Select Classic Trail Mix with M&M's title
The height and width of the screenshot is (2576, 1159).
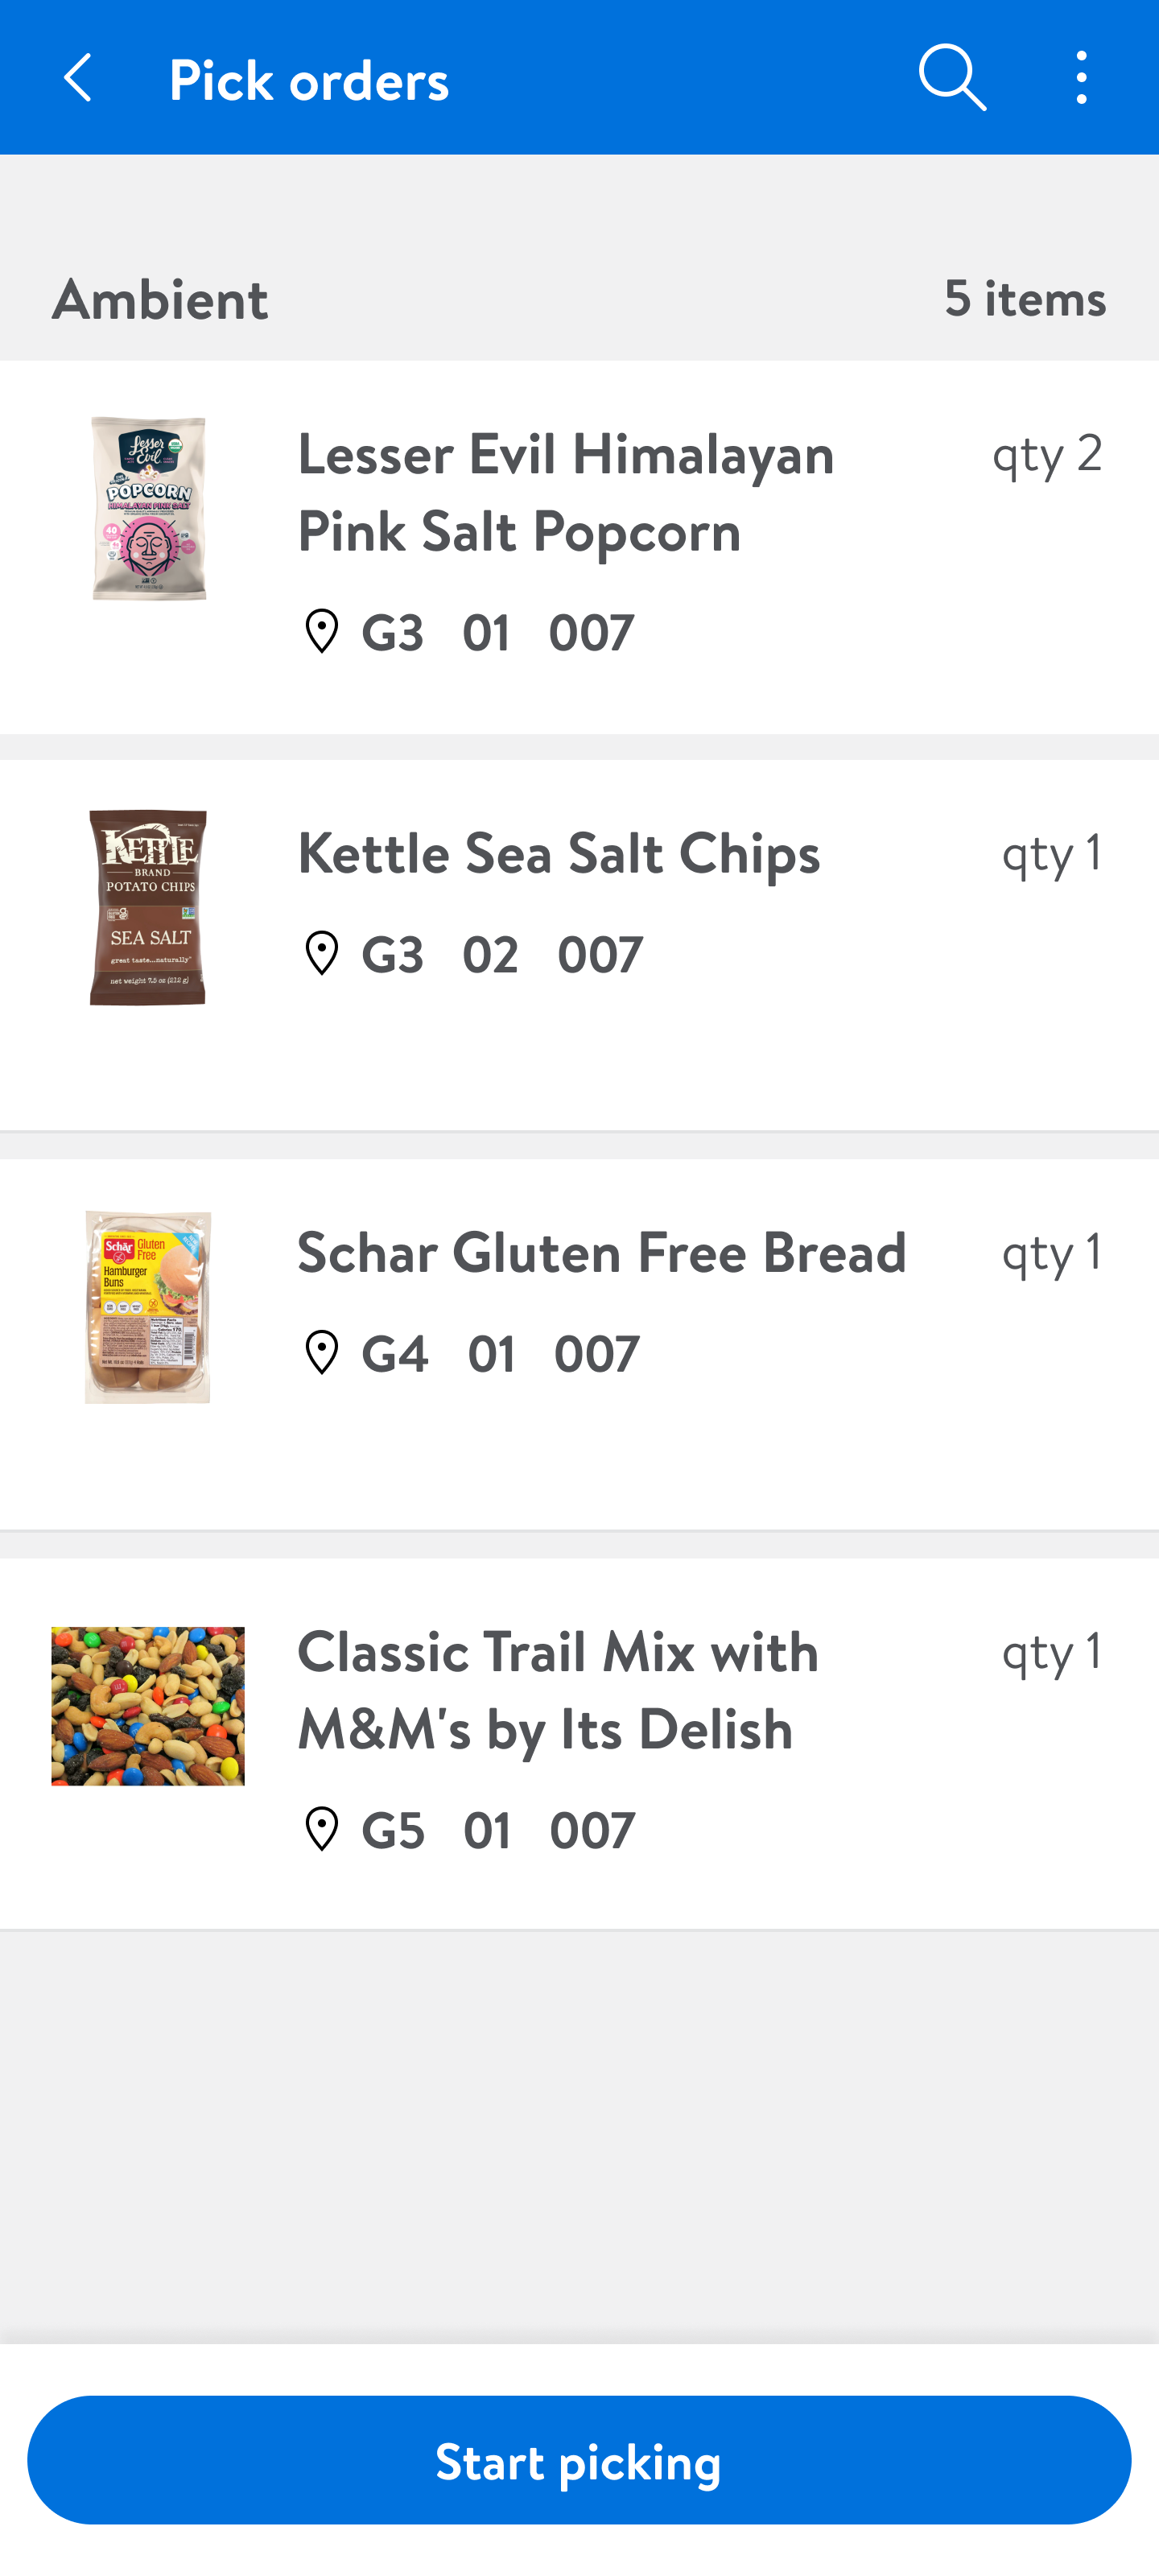point(558,1689)
